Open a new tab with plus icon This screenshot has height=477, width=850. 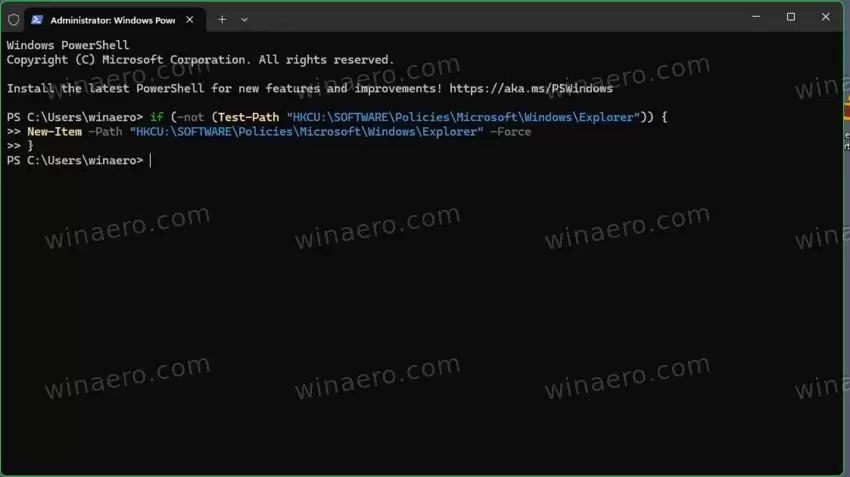222,20
